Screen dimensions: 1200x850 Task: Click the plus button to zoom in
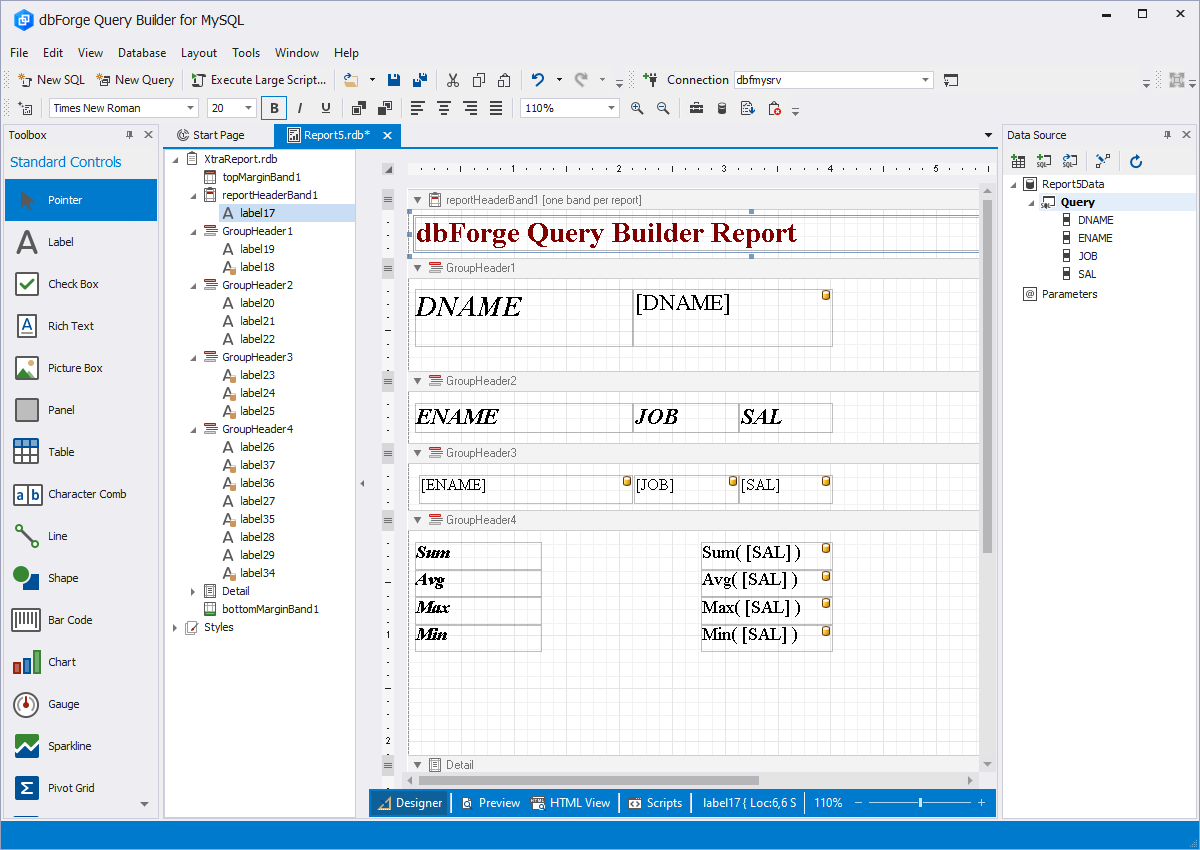click(982, 803)
